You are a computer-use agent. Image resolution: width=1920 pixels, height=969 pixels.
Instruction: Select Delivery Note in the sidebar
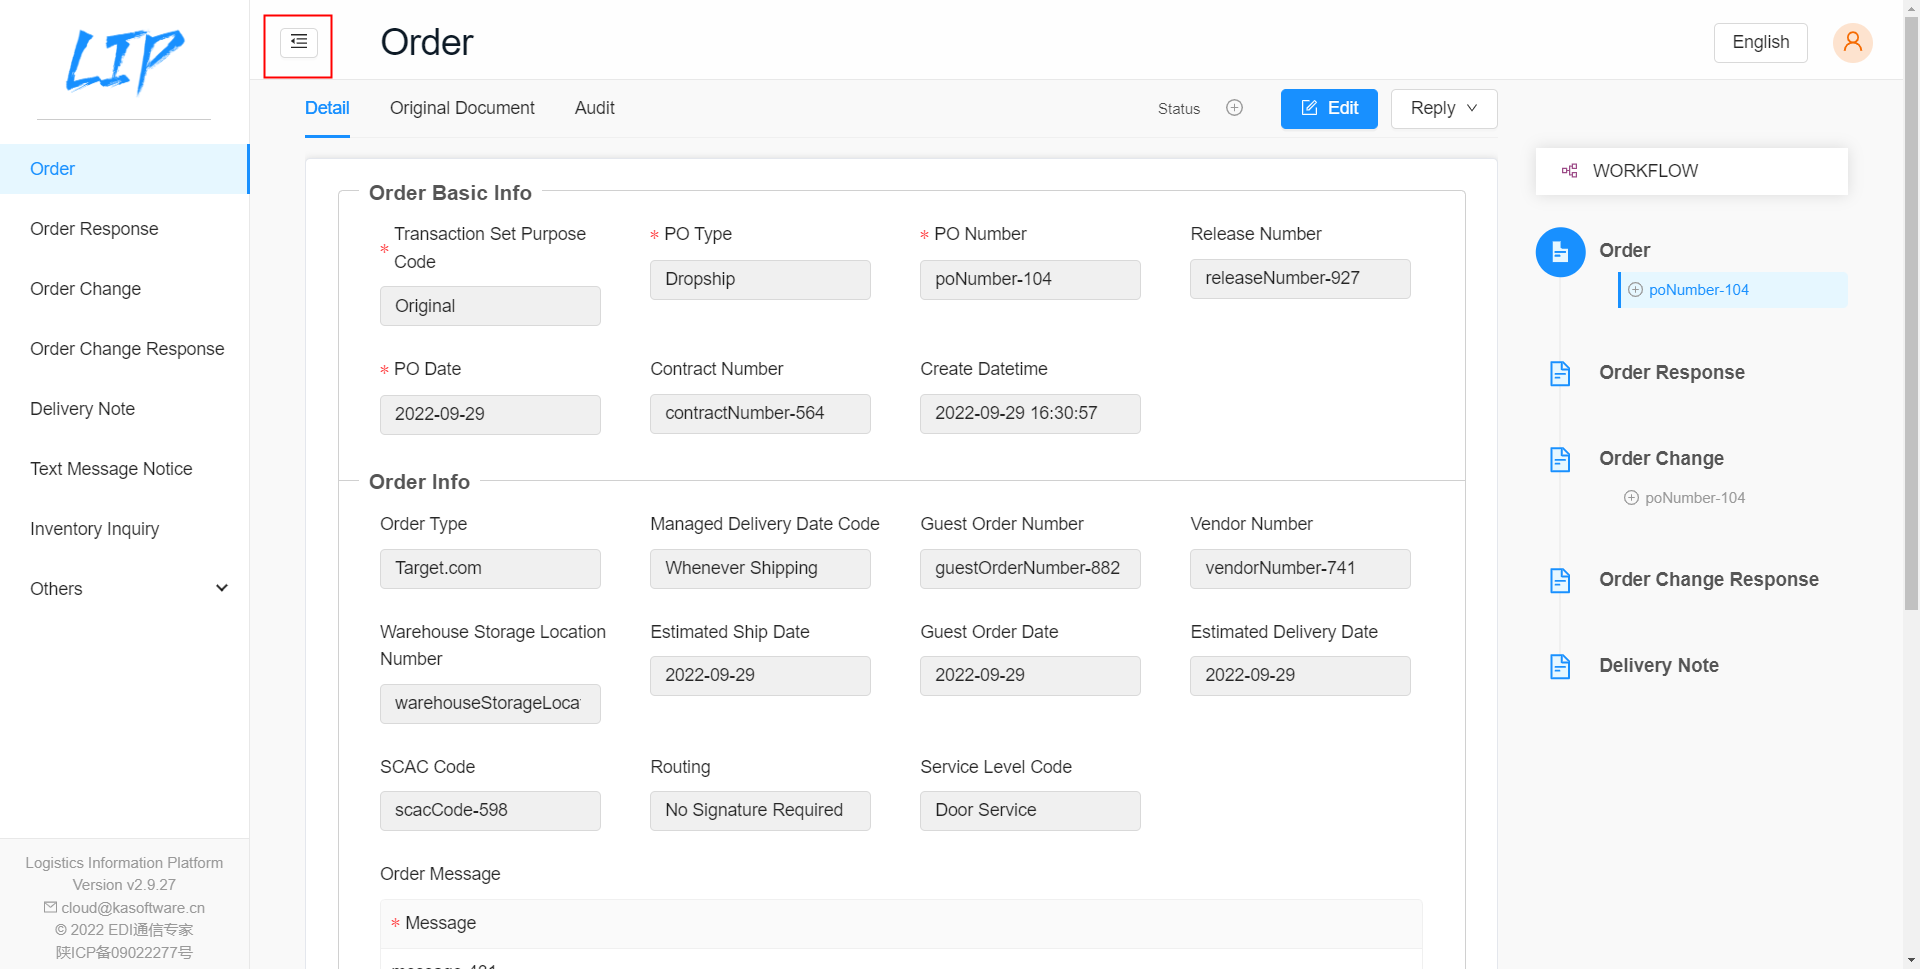(x=83, y=409)
